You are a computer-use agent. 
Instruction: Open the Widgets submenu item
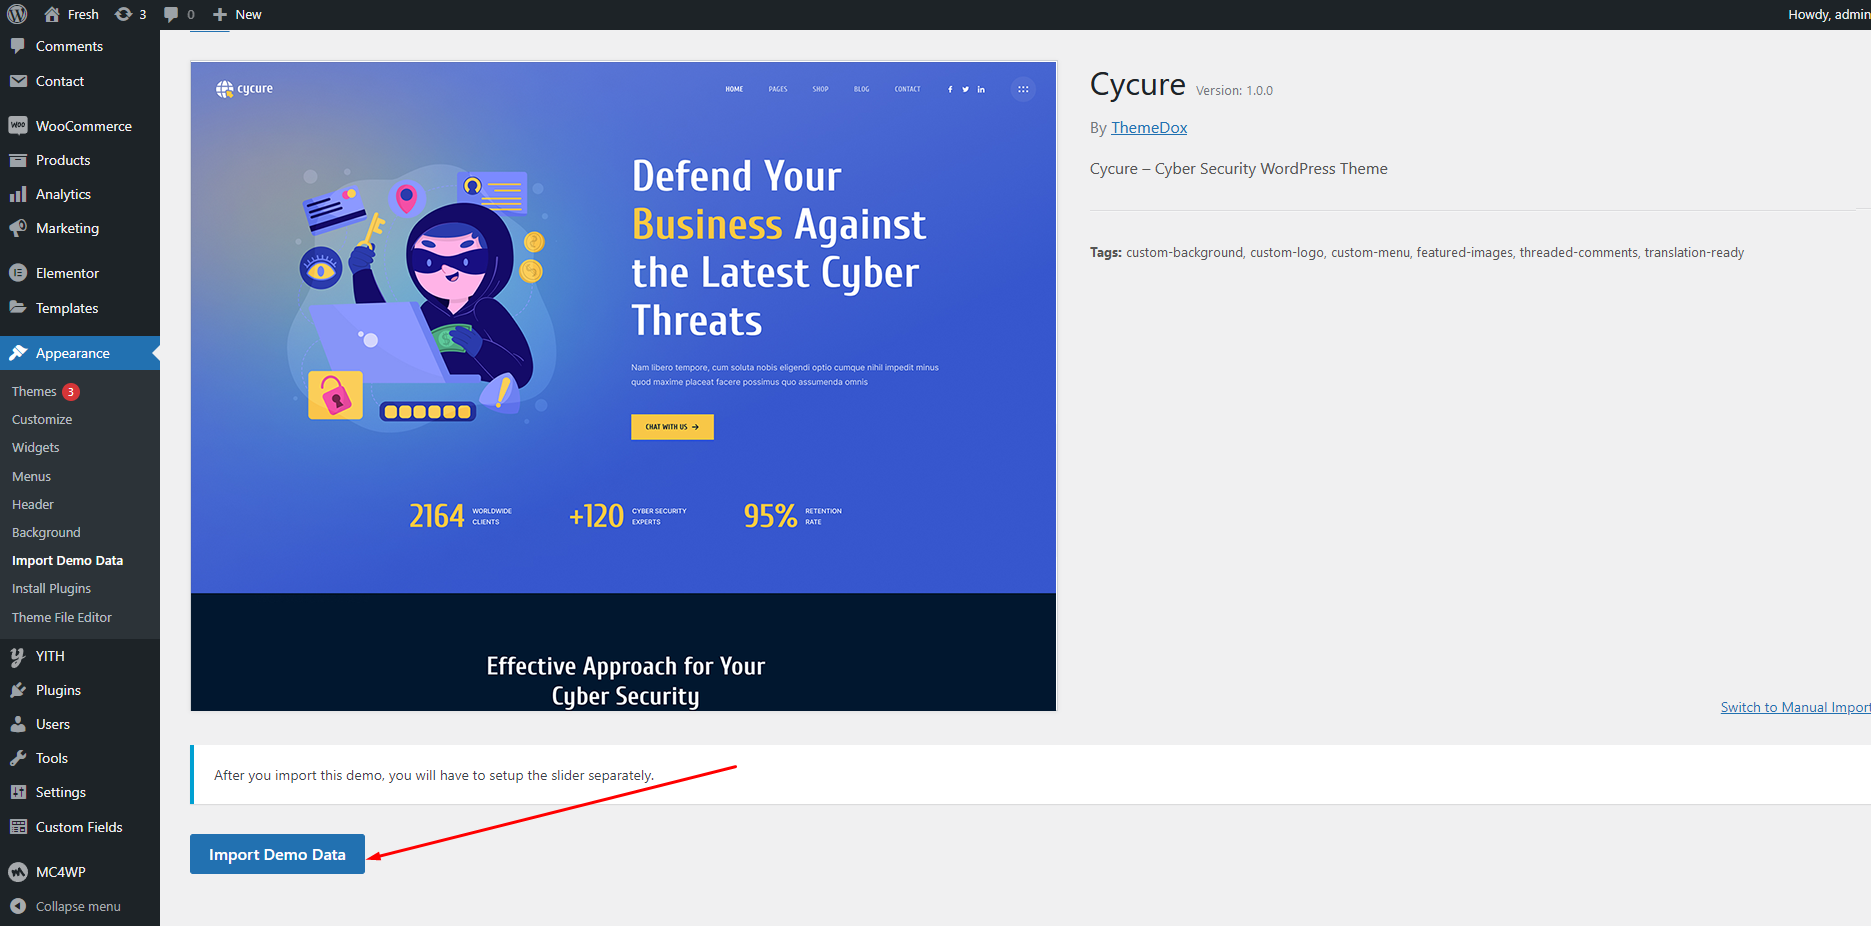point(36,447)
